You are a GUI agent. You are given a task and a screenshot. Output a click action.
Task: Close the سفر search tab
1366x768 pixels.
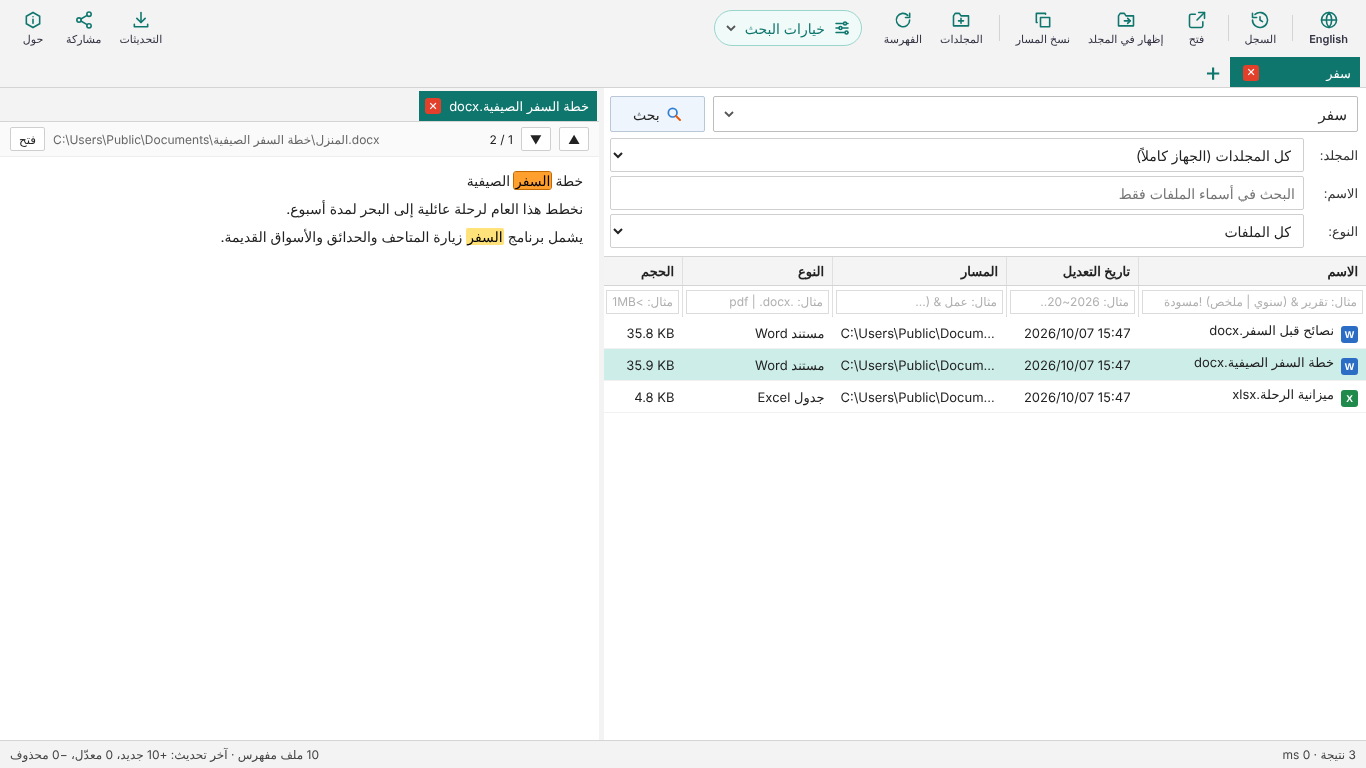point(1251,73)
